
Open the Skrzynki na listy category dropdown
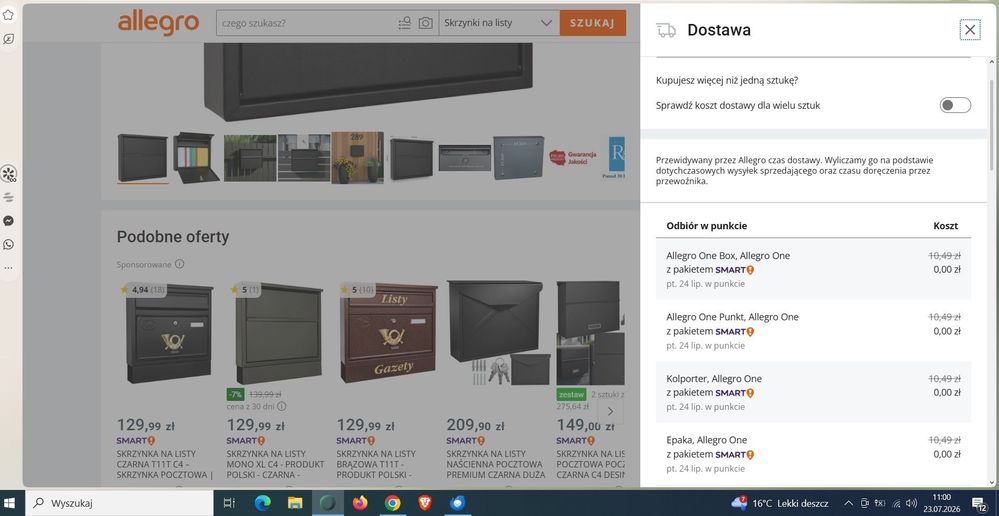click(498, 23)
